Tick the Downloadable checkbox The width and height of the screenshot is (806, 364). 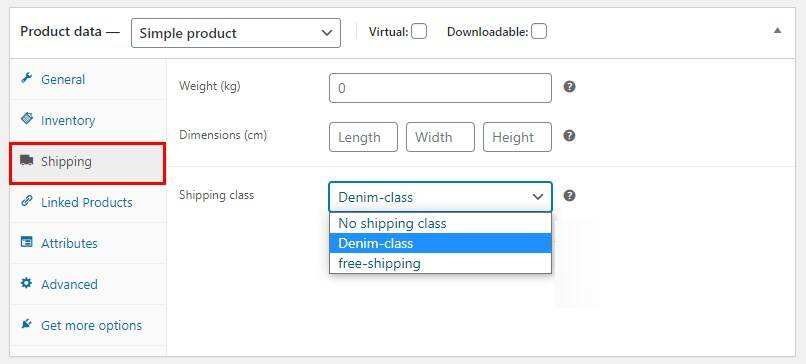(x=539, y=32)
